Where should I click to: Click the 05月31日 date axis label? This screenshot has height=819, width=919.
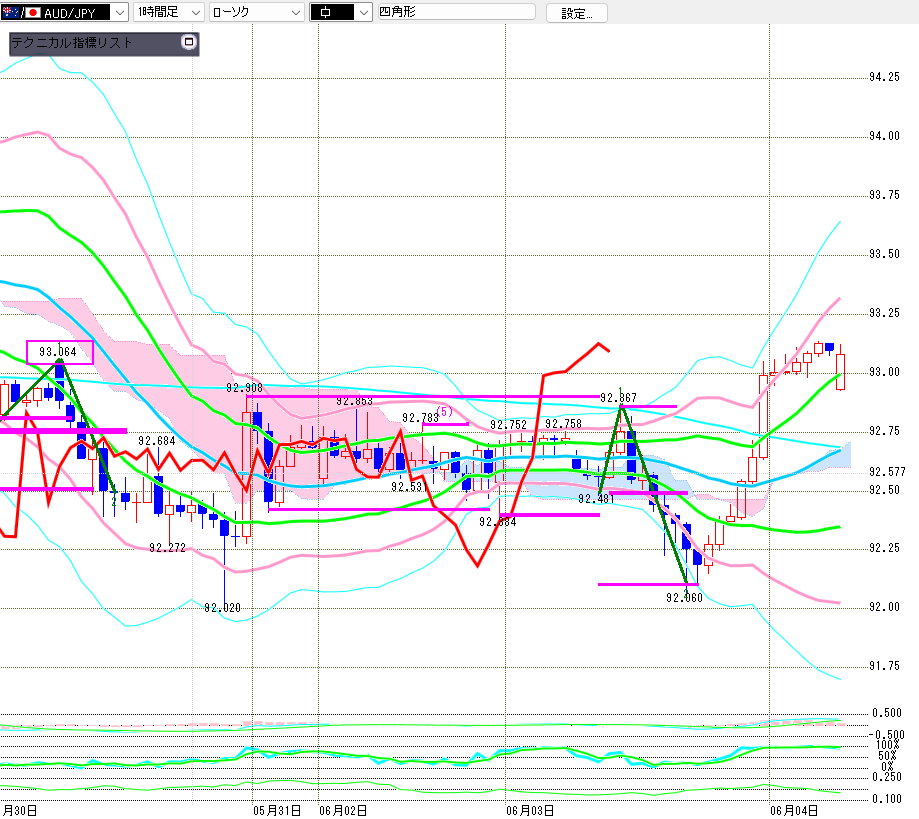(277, 810)
